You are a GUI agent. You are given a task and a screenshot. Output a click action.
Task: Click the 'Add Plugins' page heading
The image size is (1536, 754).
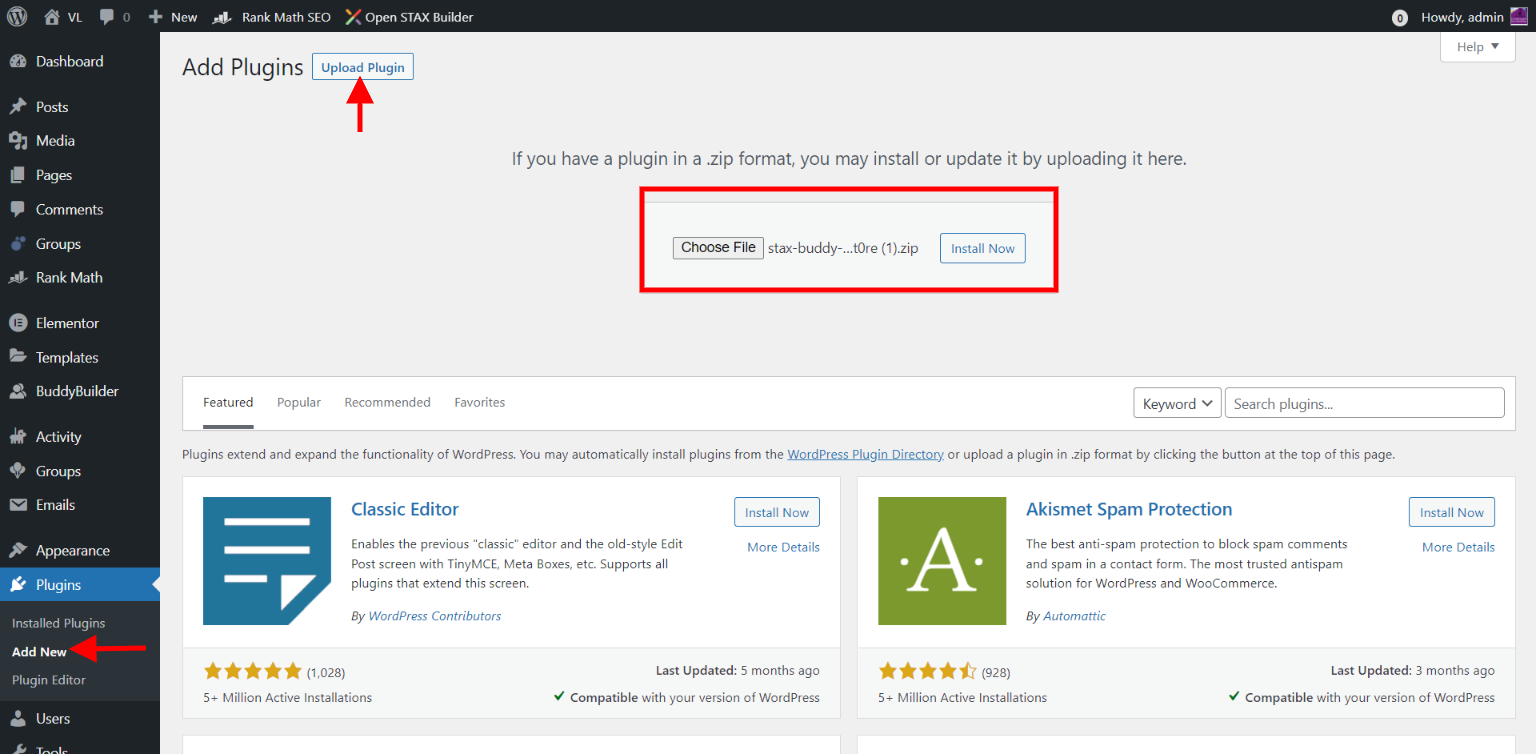tap(243, 67)
